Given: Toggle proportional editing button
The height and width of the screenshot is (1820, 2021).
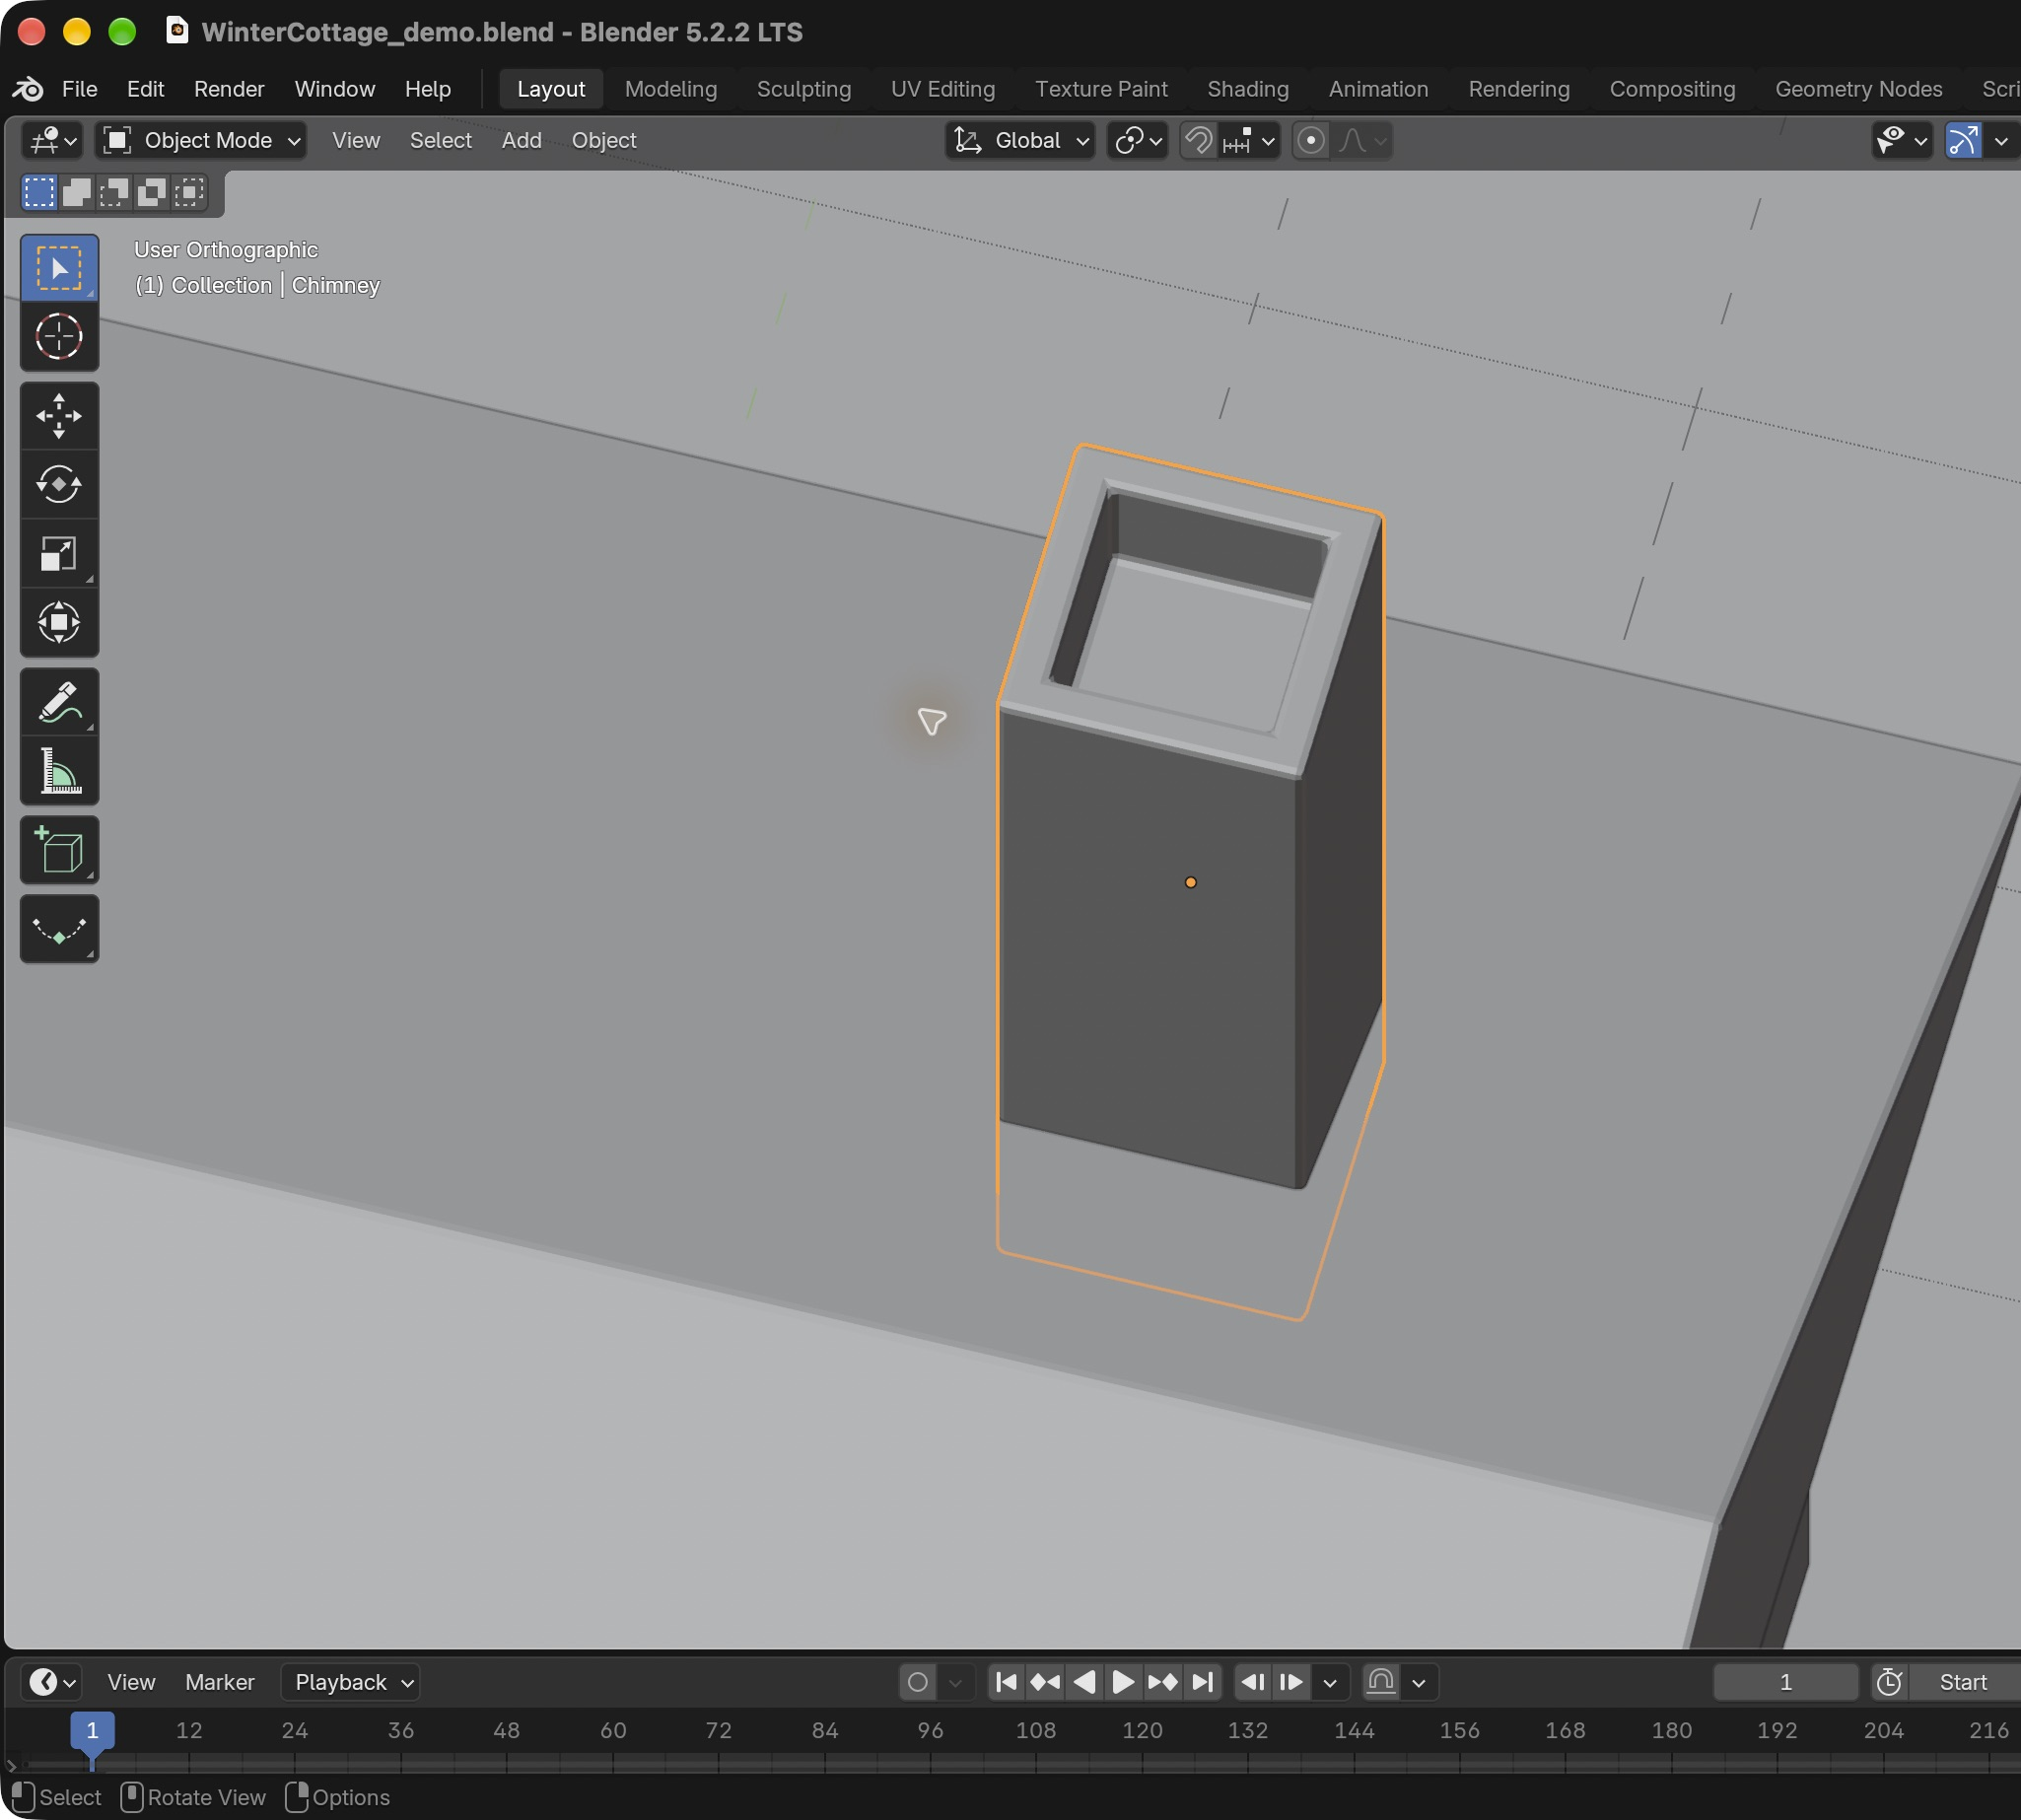Looking at the screenshot, I should tap(1311, 141).
